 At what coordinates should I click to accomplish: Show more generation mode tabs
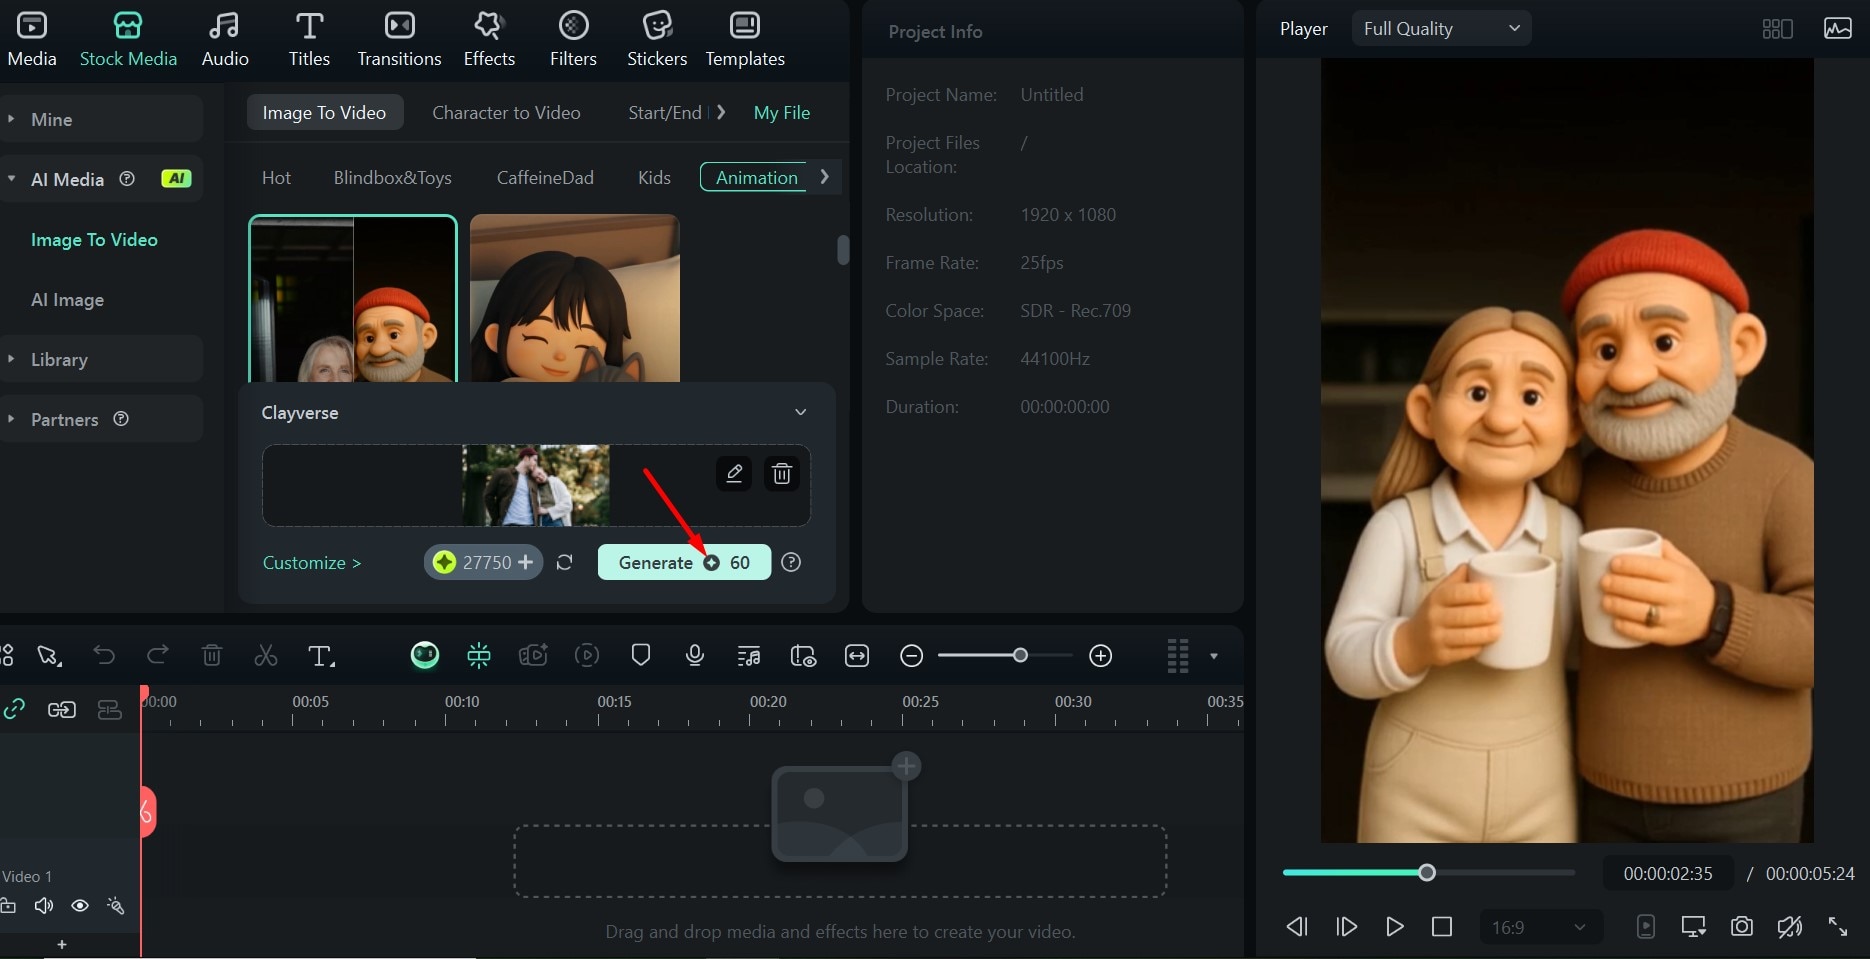pyautogui.click(x=721, y=112)
